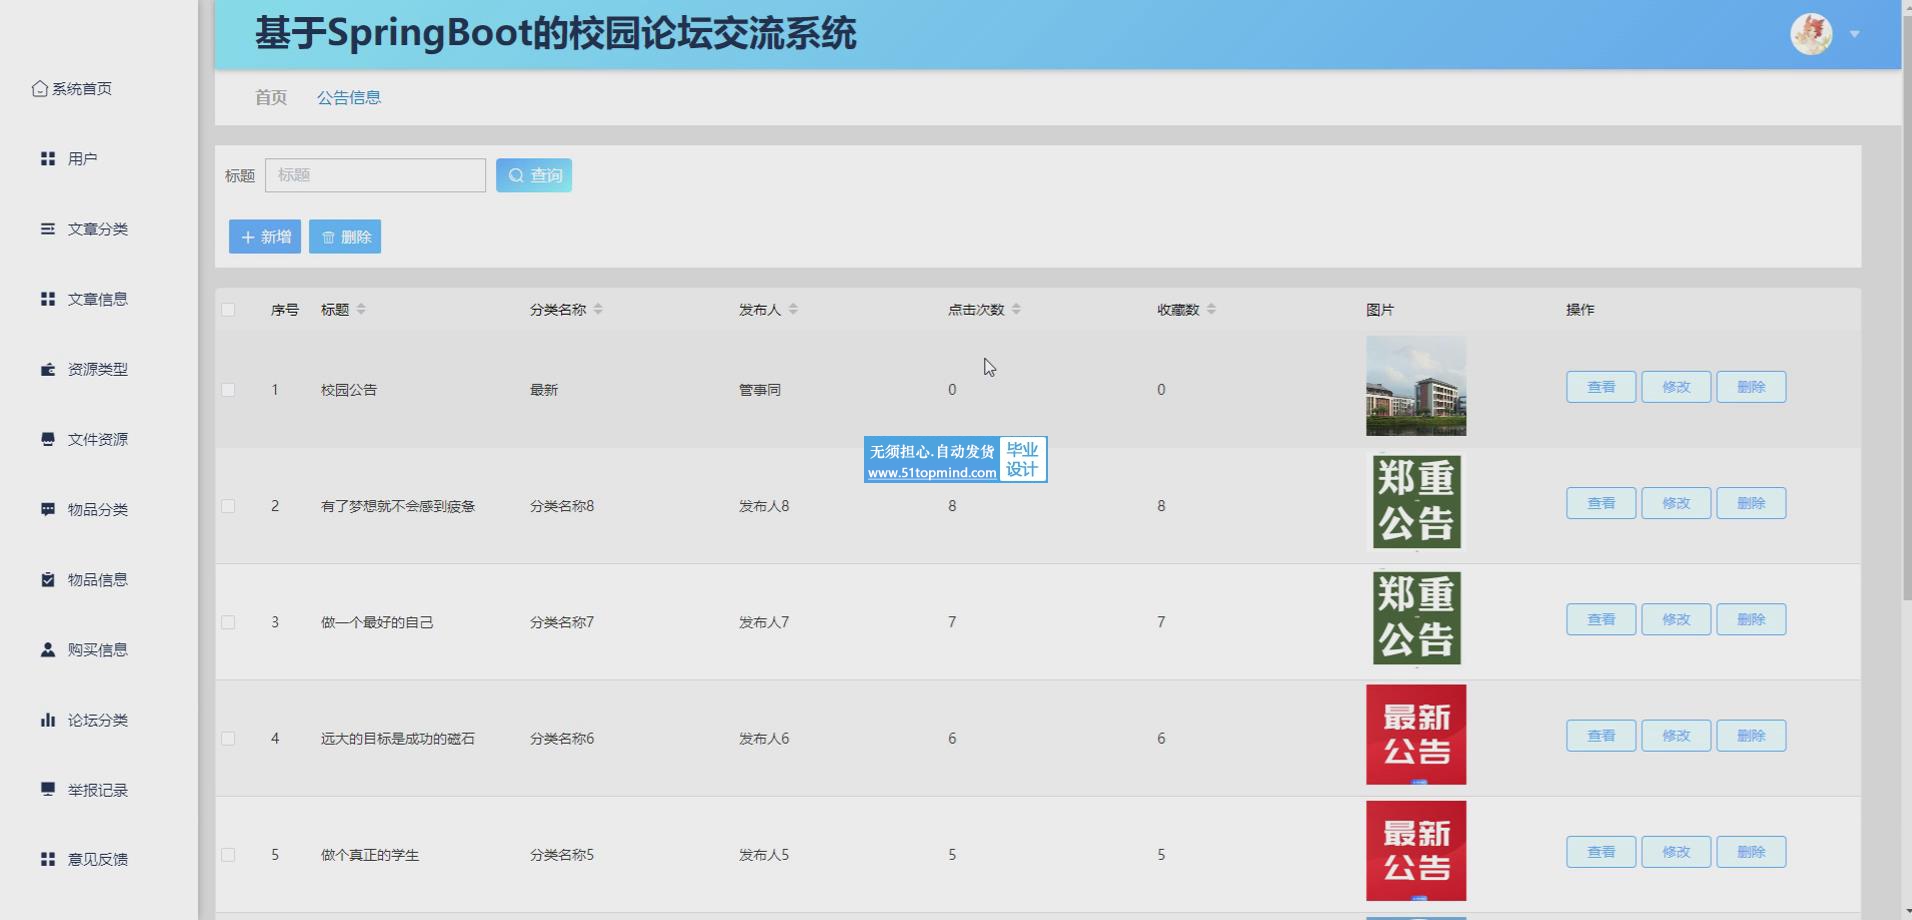The height and width of the screenshot is (920, 1912).
Task: Open 购买信息 via the person icon
Action: [47, 650]
